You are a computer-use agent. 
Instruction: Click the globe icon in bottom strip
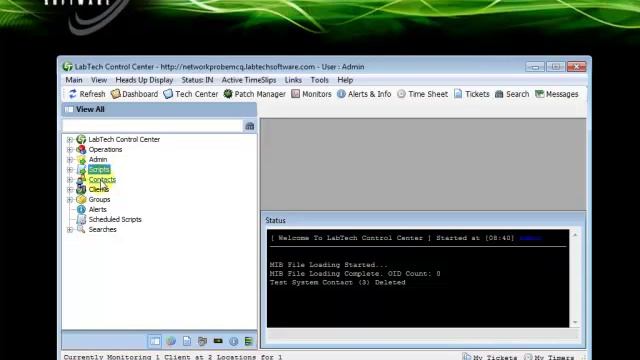click(171, 341)
